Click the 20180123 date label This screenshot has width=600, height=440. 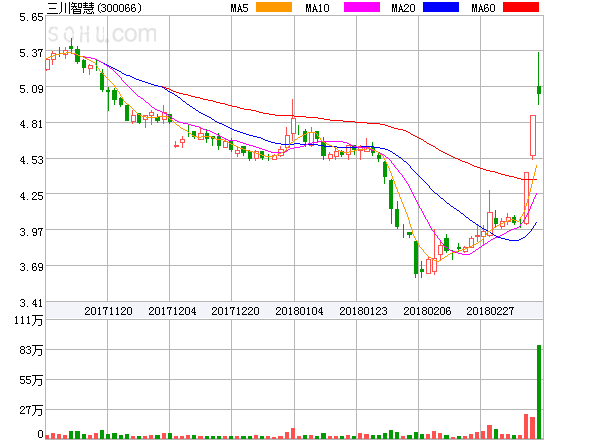[363, 311]
